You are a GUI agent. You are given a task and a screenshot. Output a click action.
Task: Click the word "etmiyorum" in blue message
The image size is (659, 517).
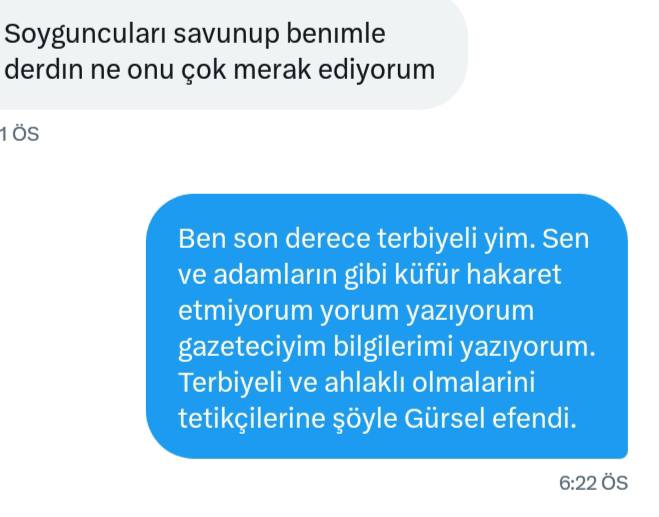point(246,311)
